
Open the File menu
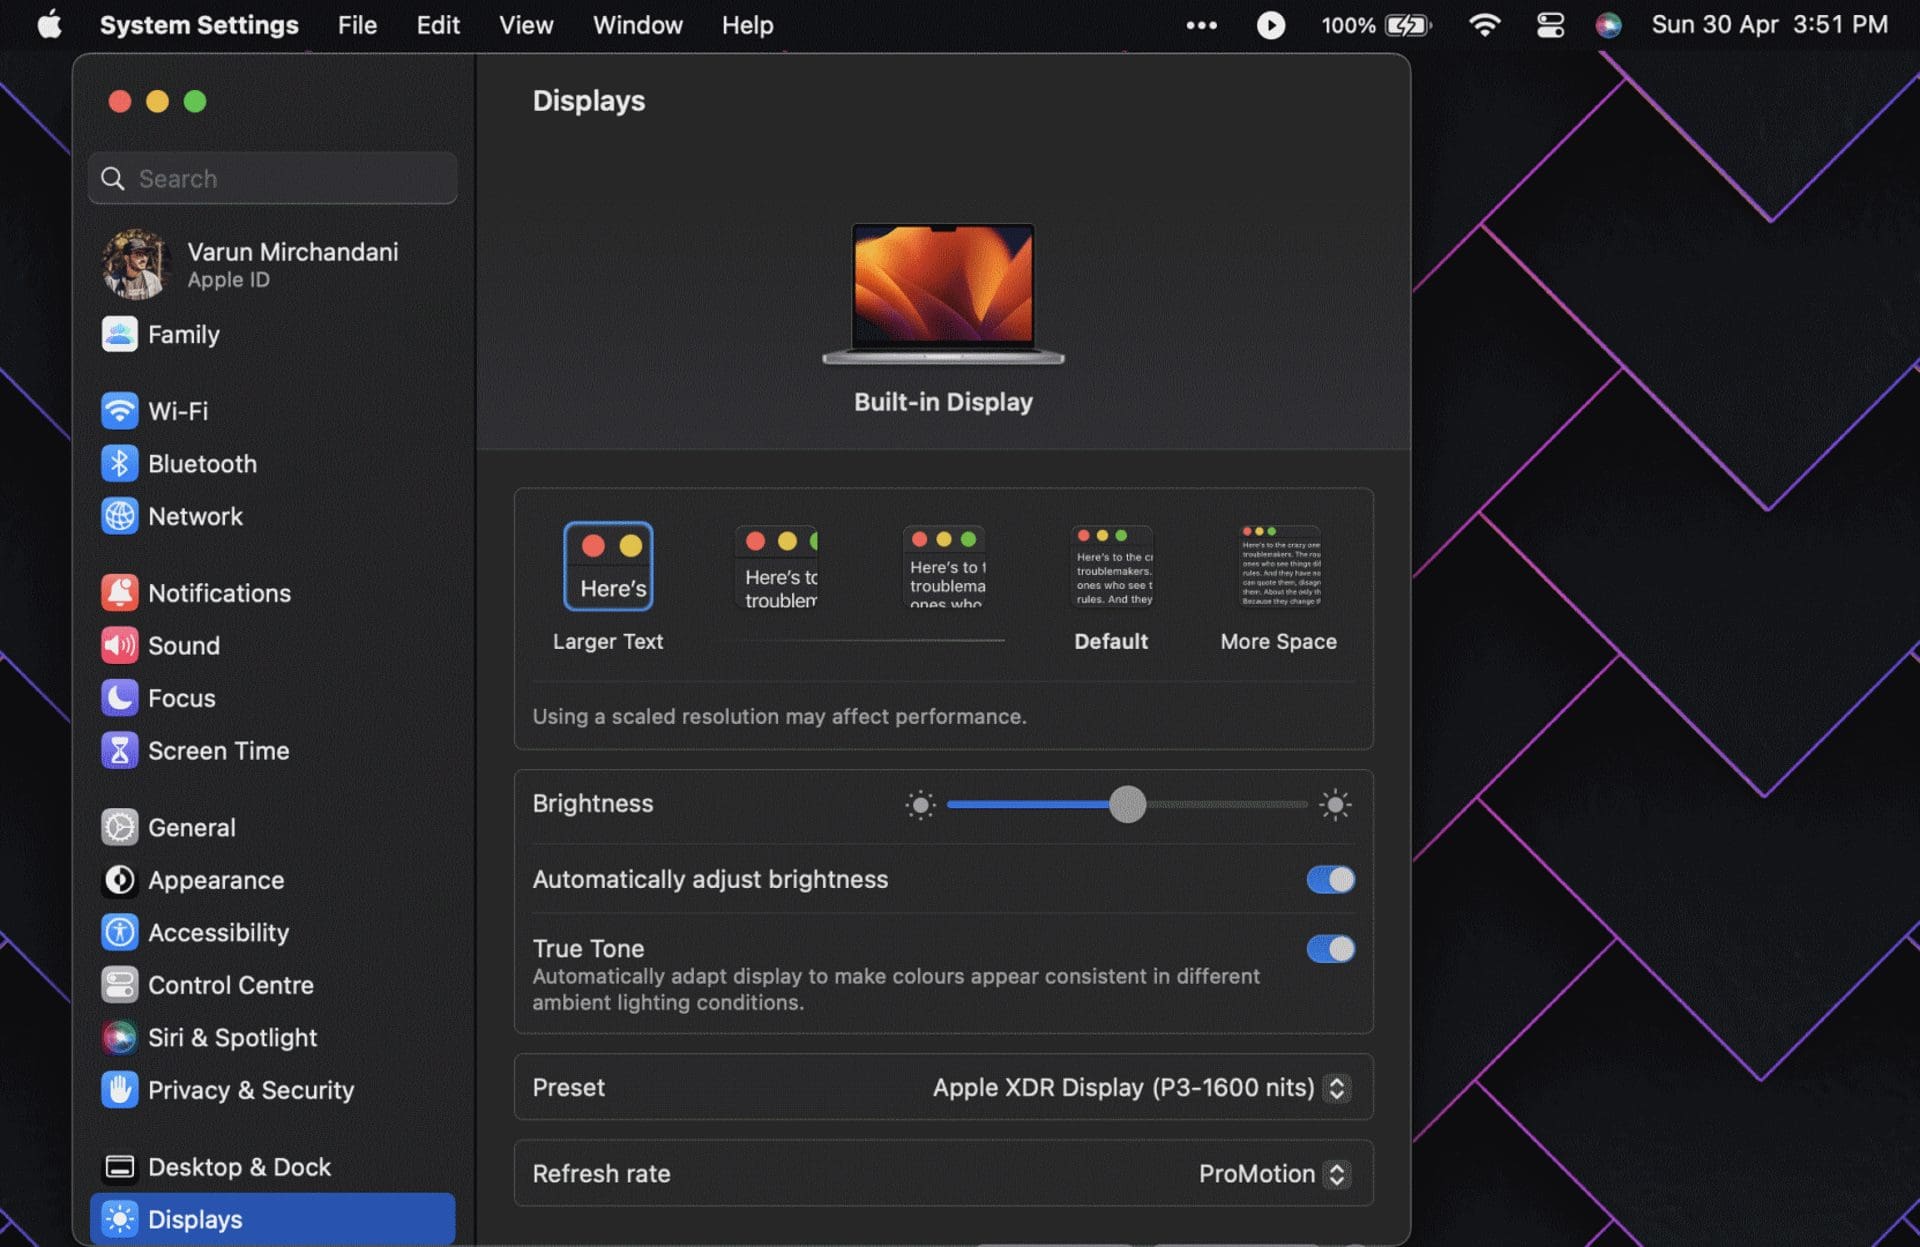pos(357,25)
